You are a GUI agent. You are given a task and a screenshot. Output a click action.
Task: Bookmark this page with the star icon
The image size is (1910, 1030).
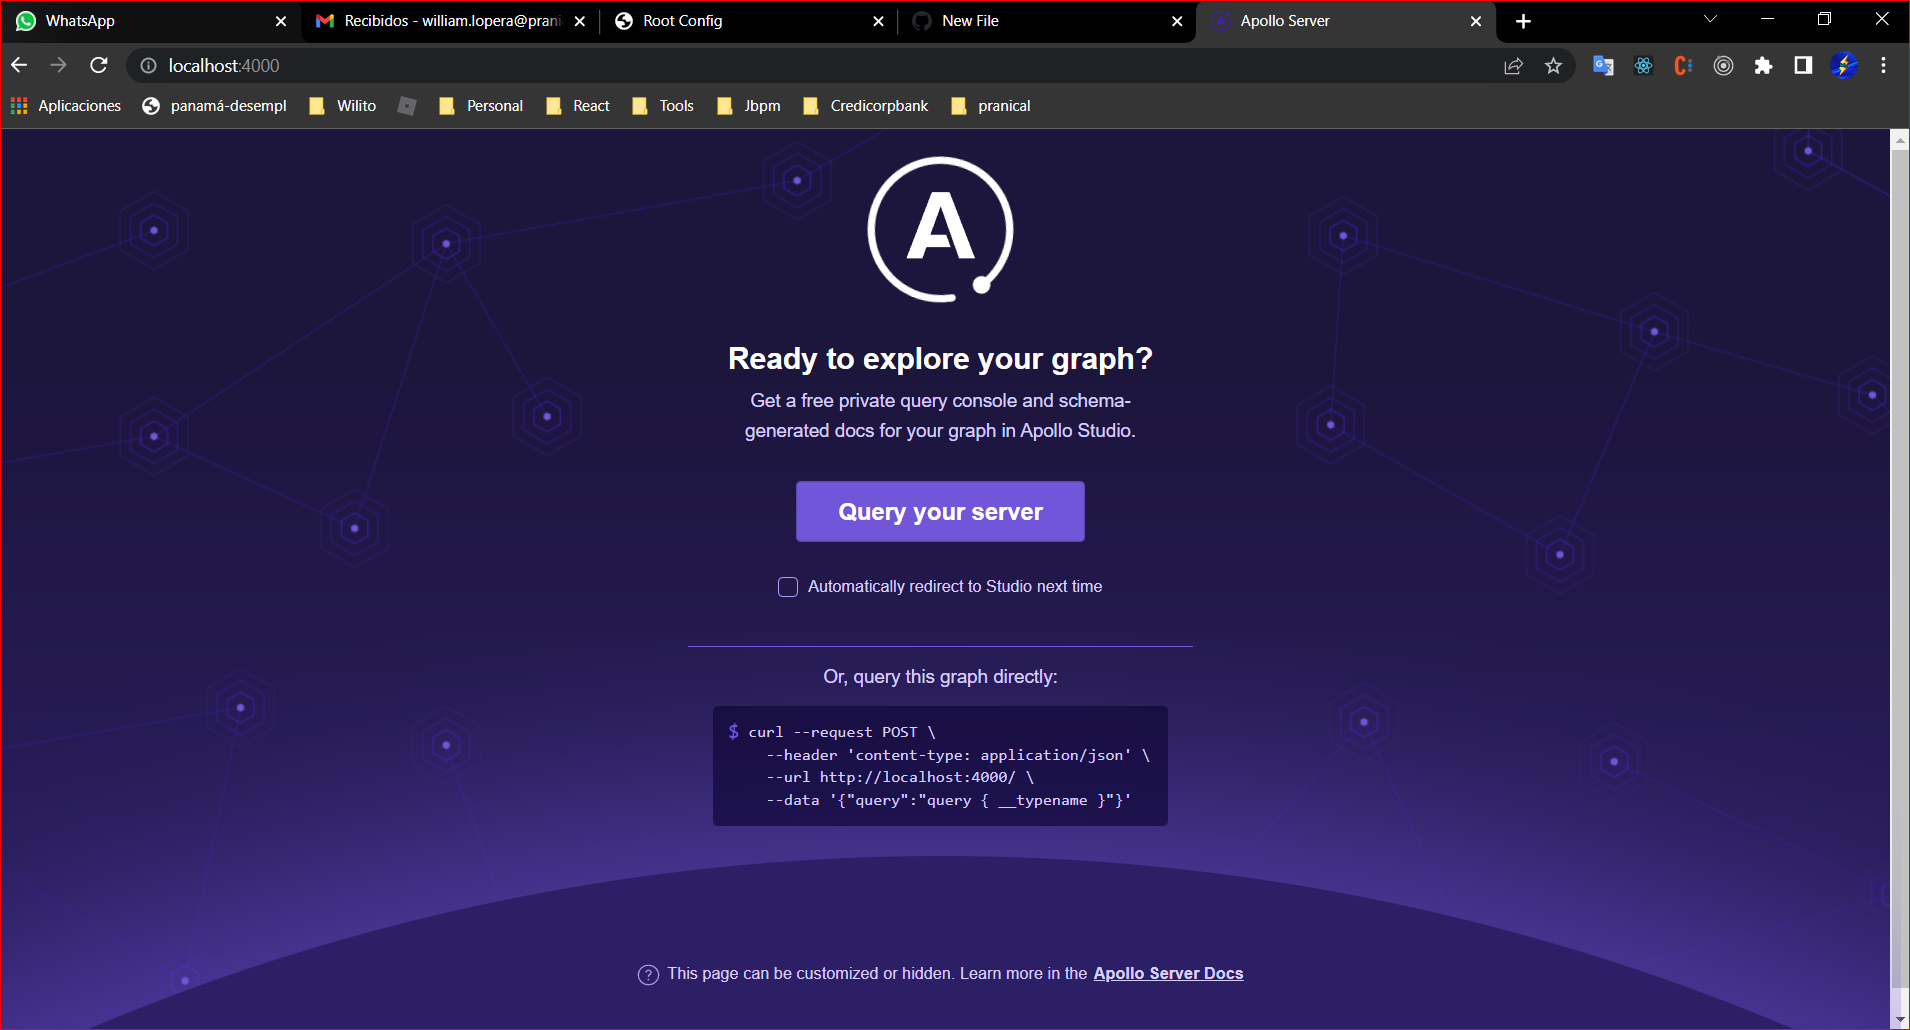tap(1553, 66)
